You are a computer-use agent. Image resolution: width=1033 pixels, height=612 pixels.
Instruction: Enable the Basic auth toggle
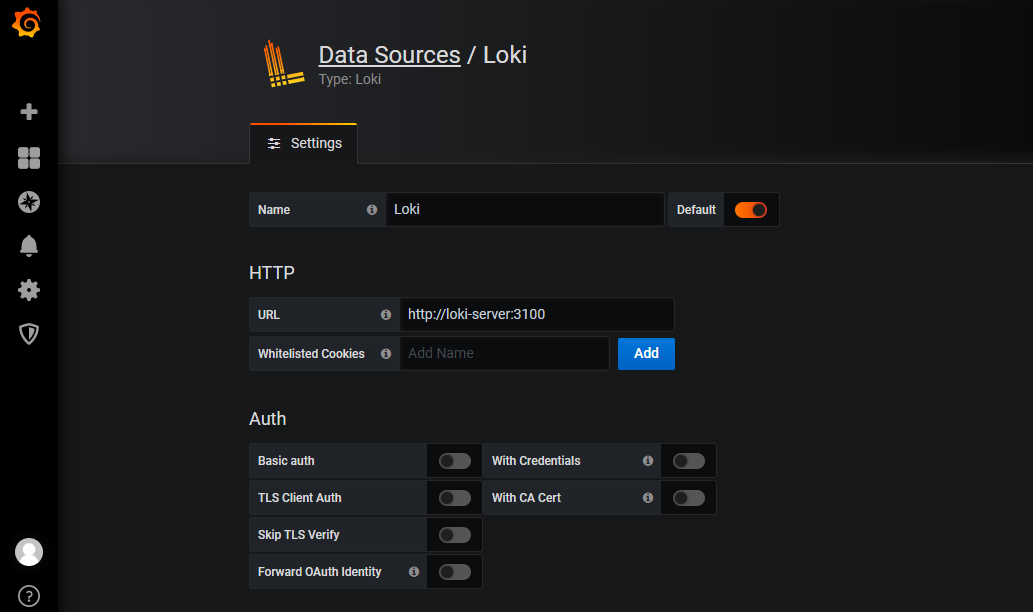pyautogui.click(x=455, y=461)
